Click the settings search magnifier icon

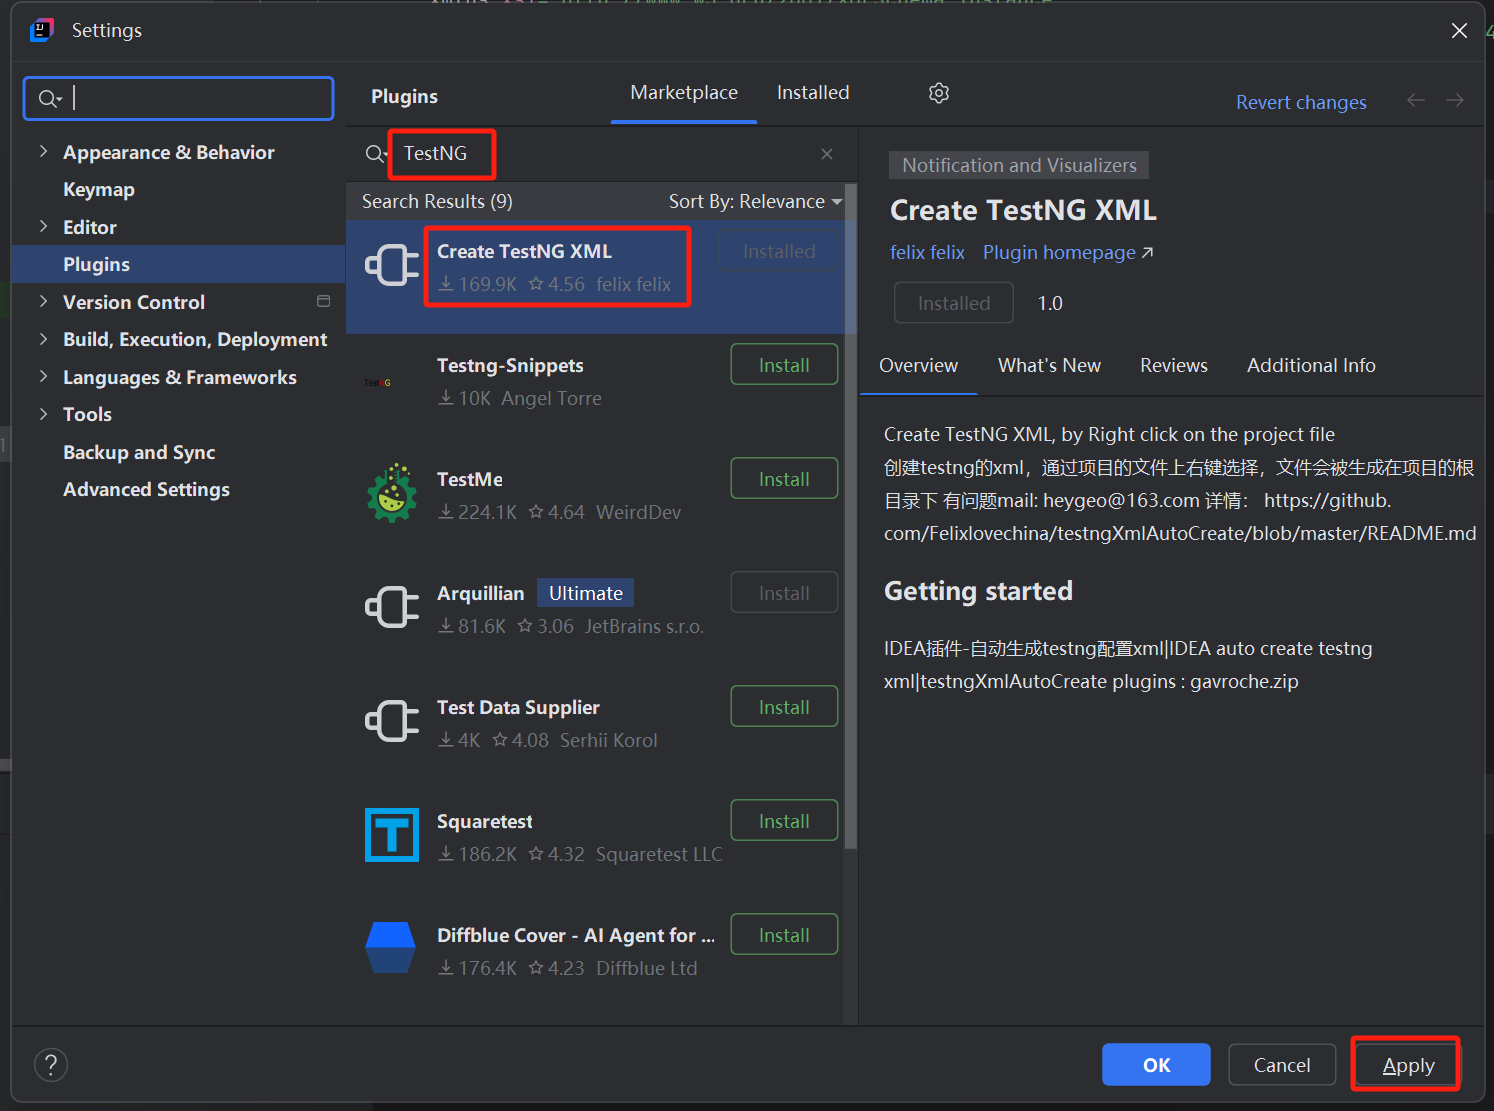pyautogui.click(x=49, y=98)
